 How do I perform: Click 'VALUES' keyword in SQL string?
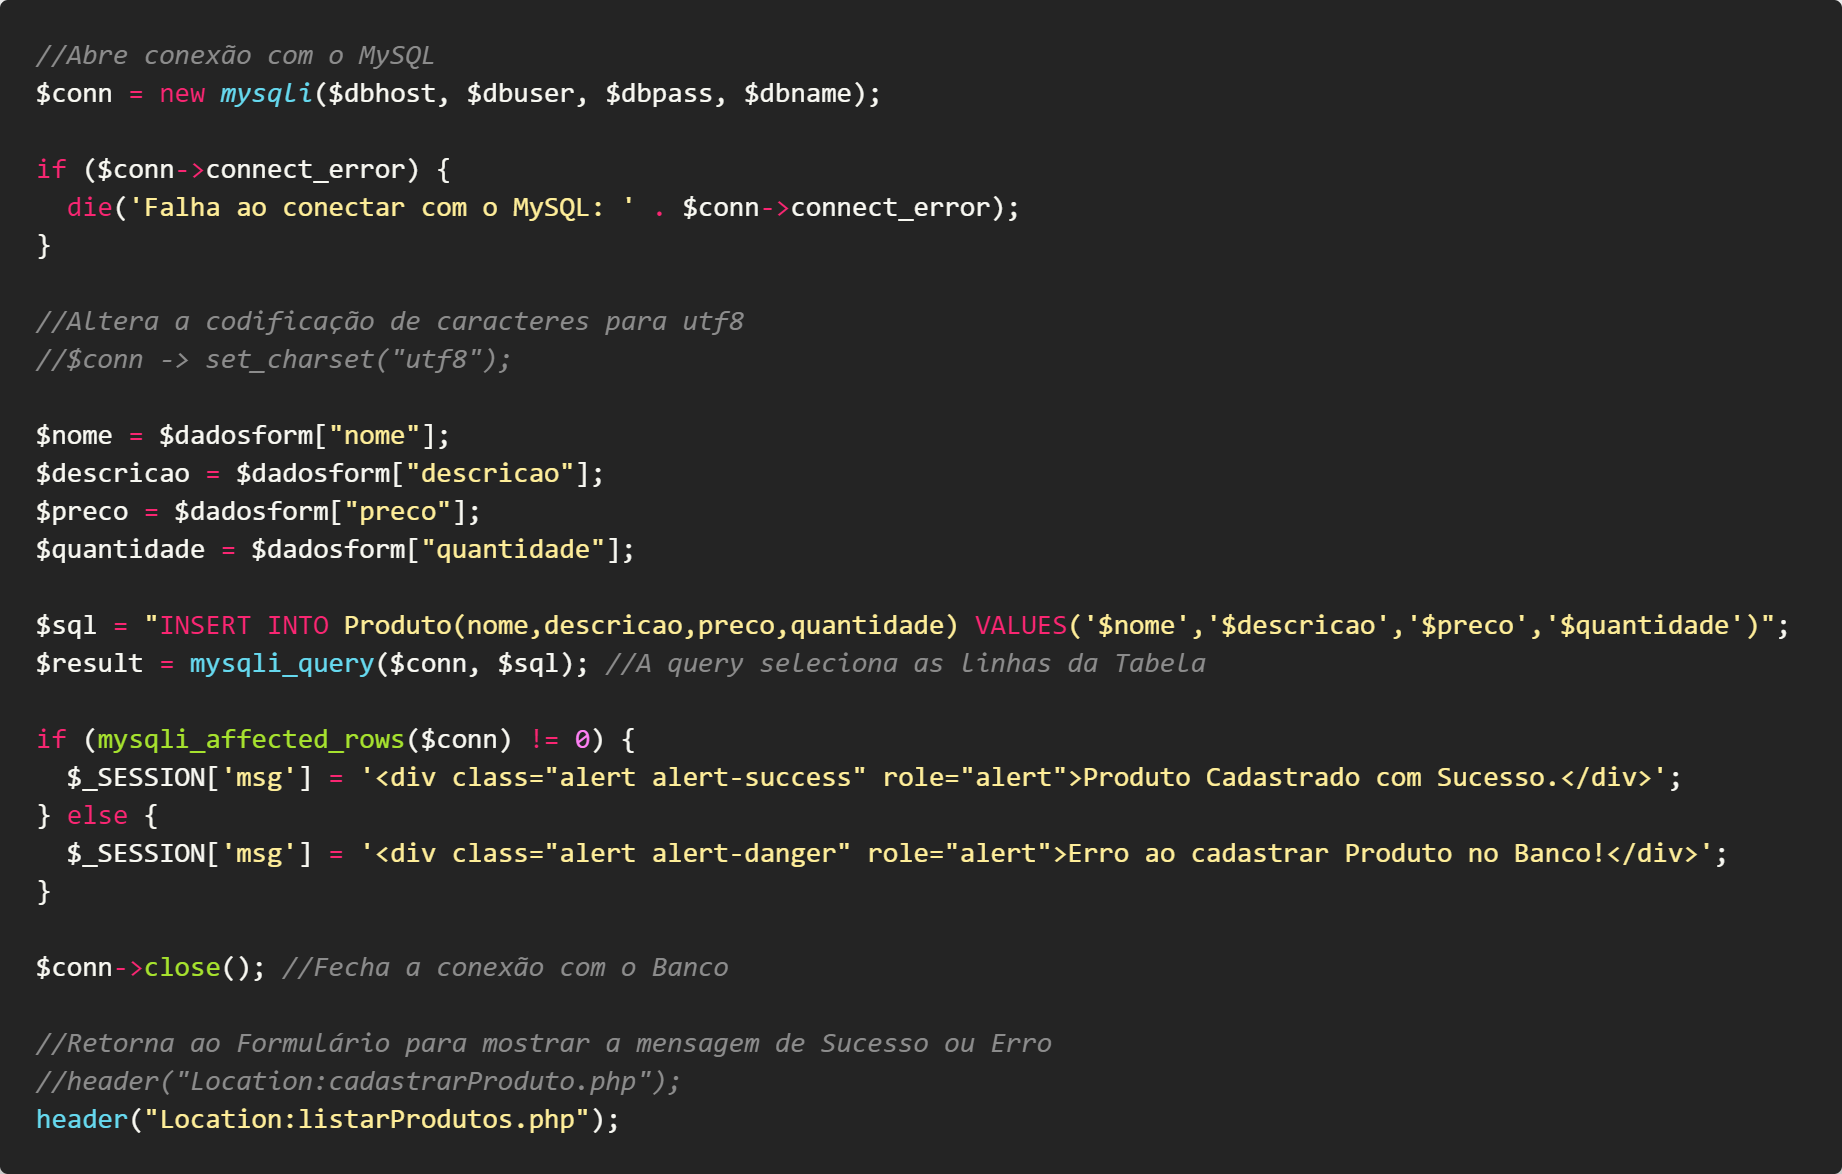click(x=1021, y=625)
